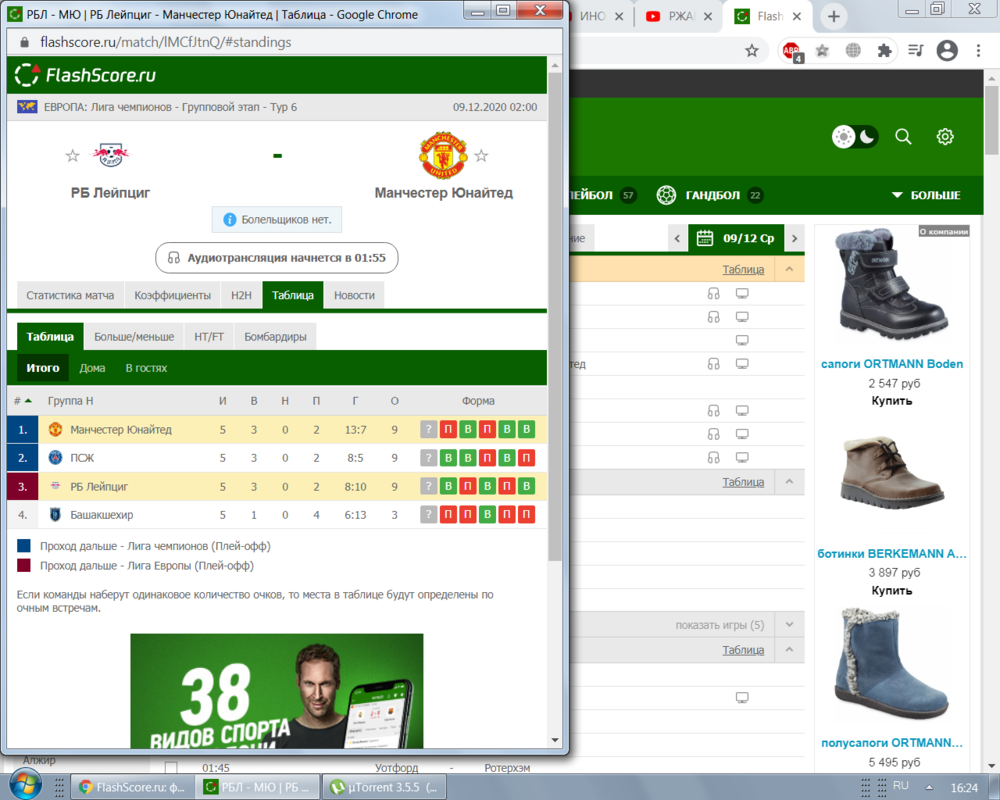
Task: Click Башакшехир in the standings table
Action: click(x=102, y=514)
